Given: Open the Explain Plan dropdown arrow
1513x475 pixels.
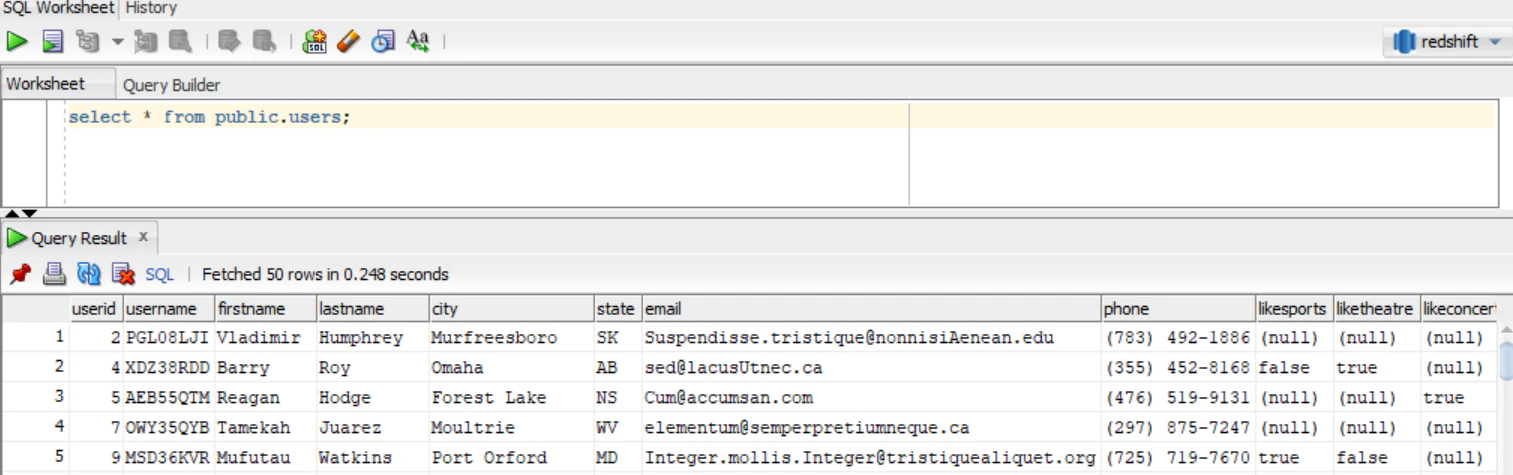Looking at the screenshot, I should click(x=117, y=42).
